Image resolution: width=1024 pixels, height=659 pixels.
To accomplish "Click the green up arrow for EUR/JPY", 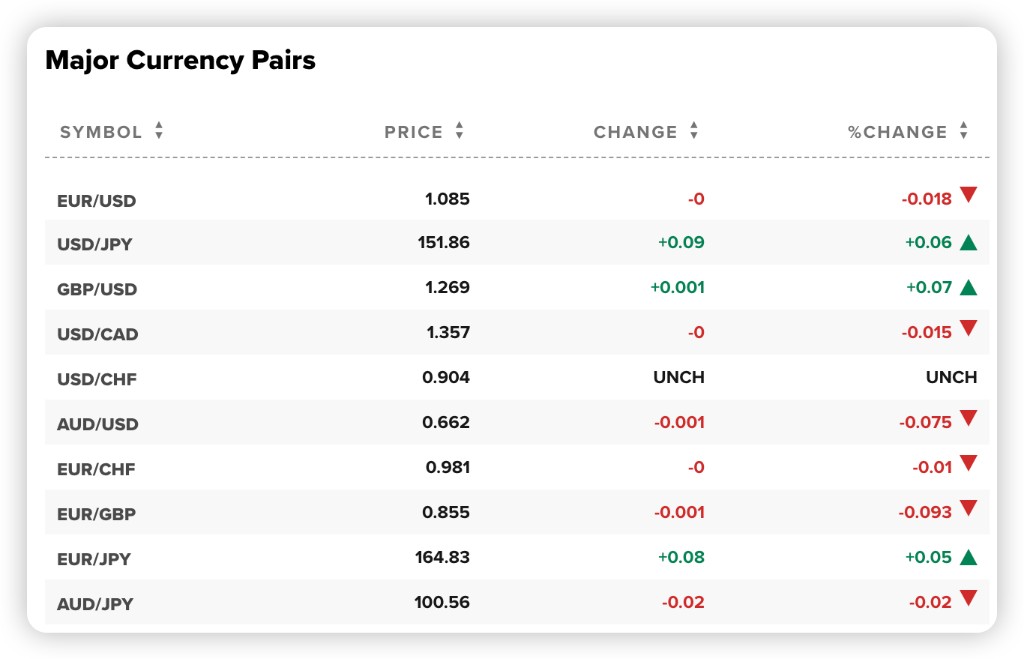I will point(968,557).
